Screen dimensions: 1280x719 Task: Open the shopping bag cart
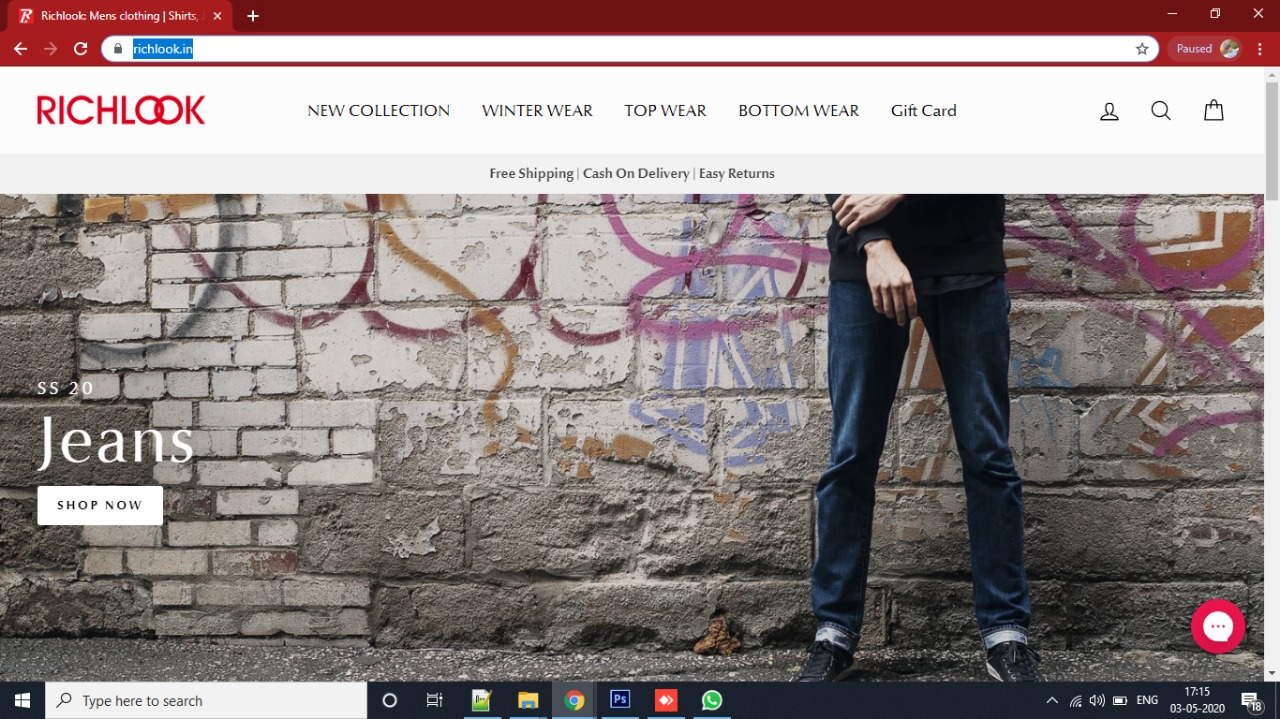click(1214, 110)
